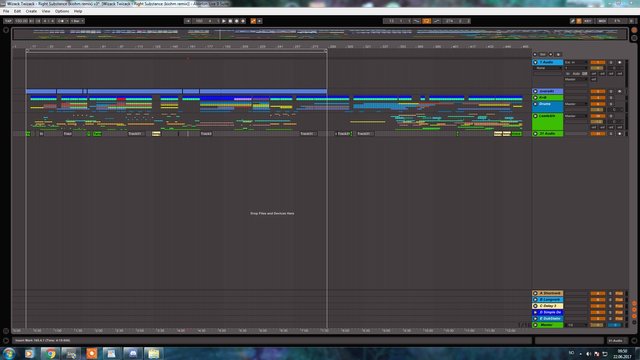
Task: Open Help menu
Action: tap(78, 11)
